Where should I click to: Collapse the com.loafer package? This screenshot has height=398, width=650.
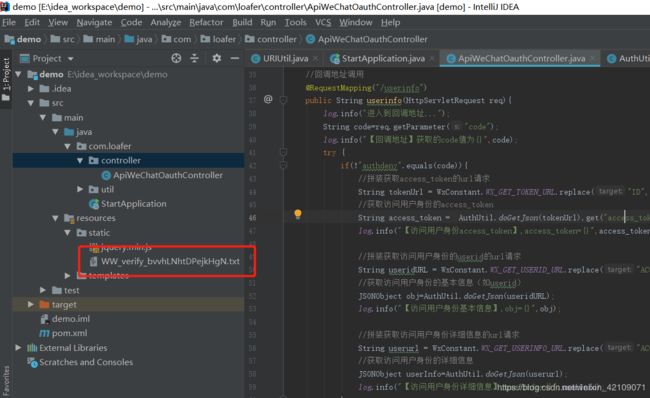pyautogui.click(x=68, y=146)
